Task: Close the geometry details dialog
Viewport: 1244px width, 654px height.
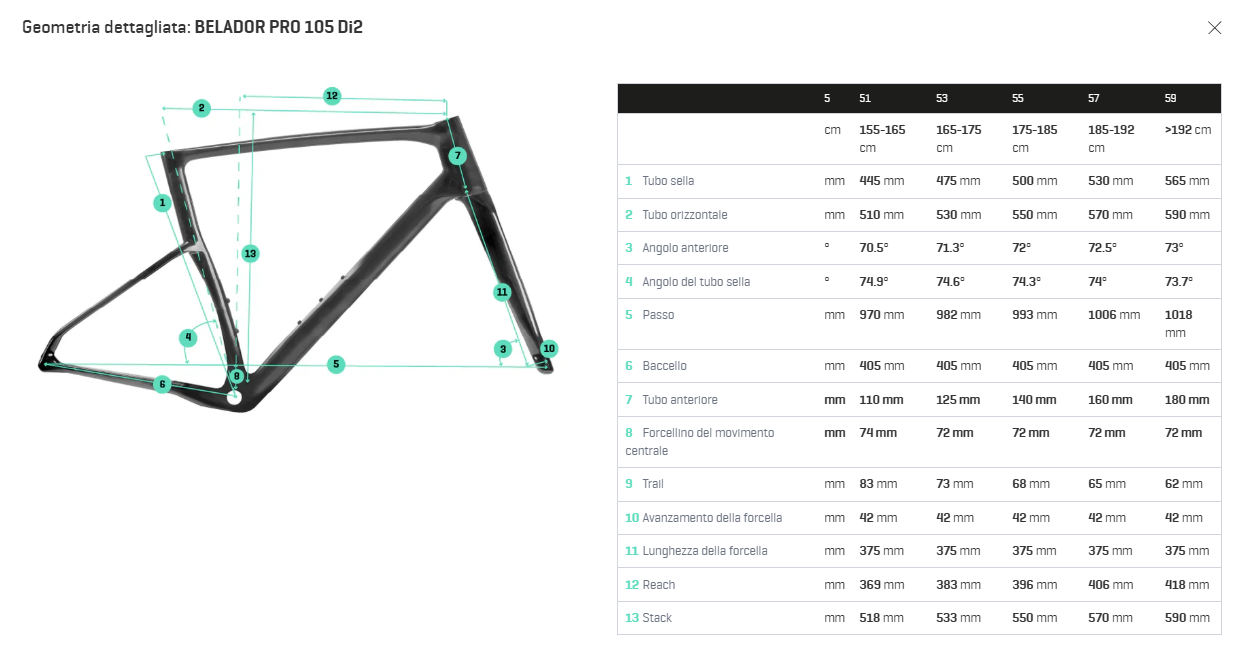Action: [1214, 28]
